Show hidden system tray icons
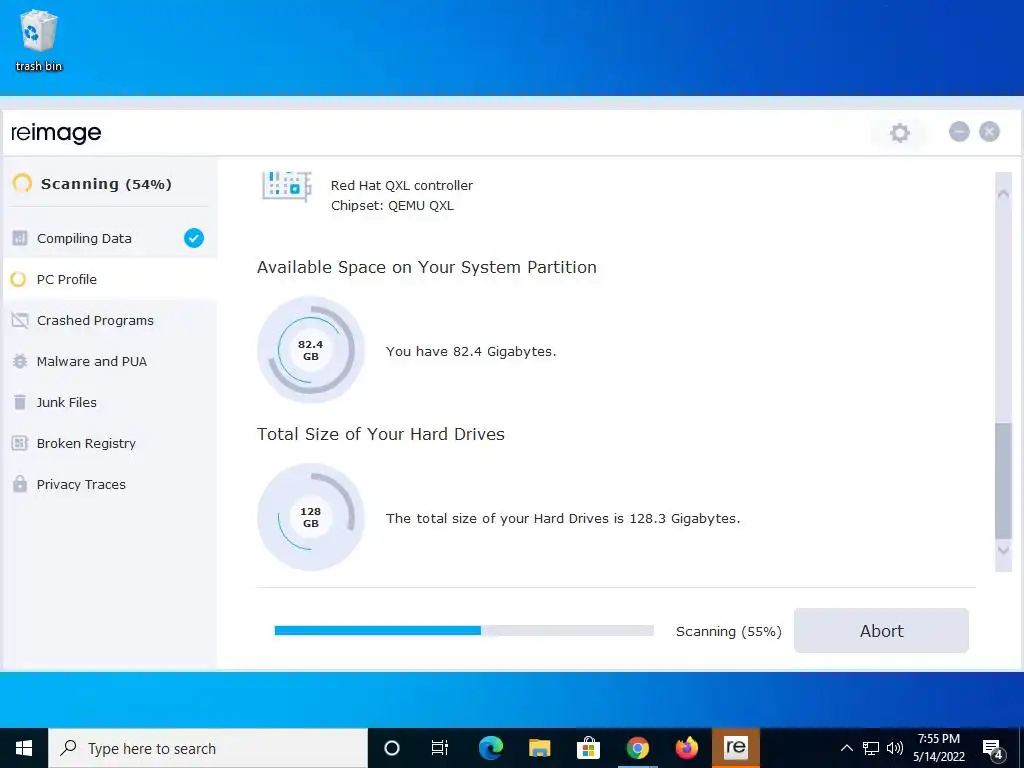 pyautogui.click(x=846, y=748)
